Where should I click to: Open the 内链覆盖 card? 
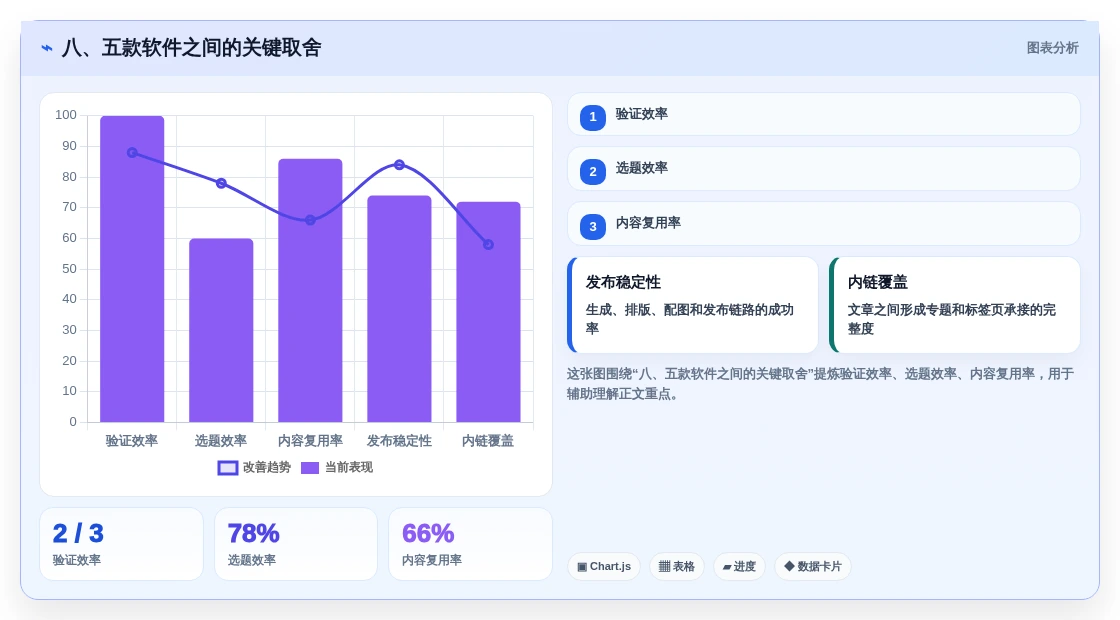(x=954, y=305)
